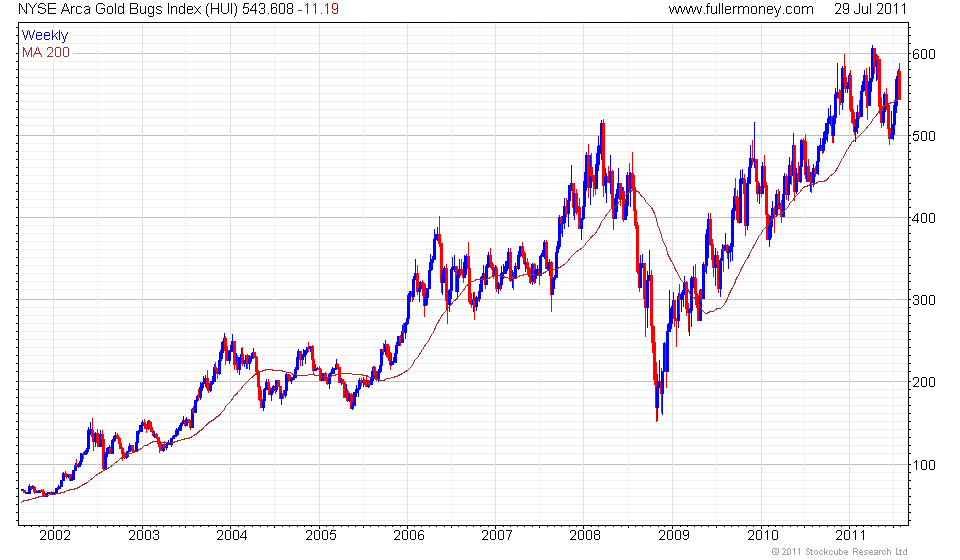Click the x-axis year label 2003
Image resolution: width=960 pixels, height=560 pixels.
tap(143, 535)
